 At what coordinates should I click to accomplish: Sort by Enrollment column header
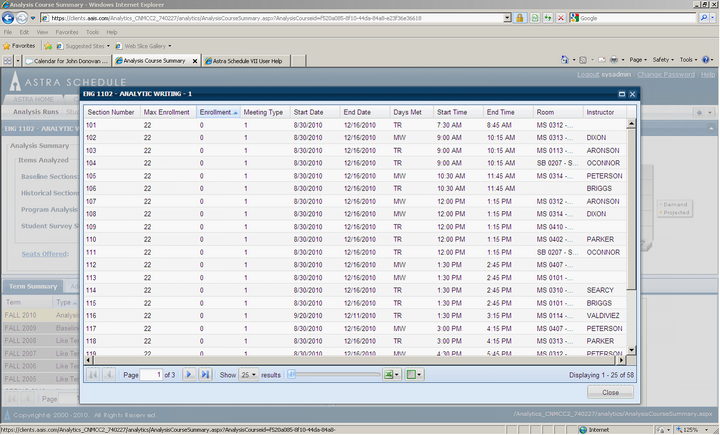(x=216, y=112)
